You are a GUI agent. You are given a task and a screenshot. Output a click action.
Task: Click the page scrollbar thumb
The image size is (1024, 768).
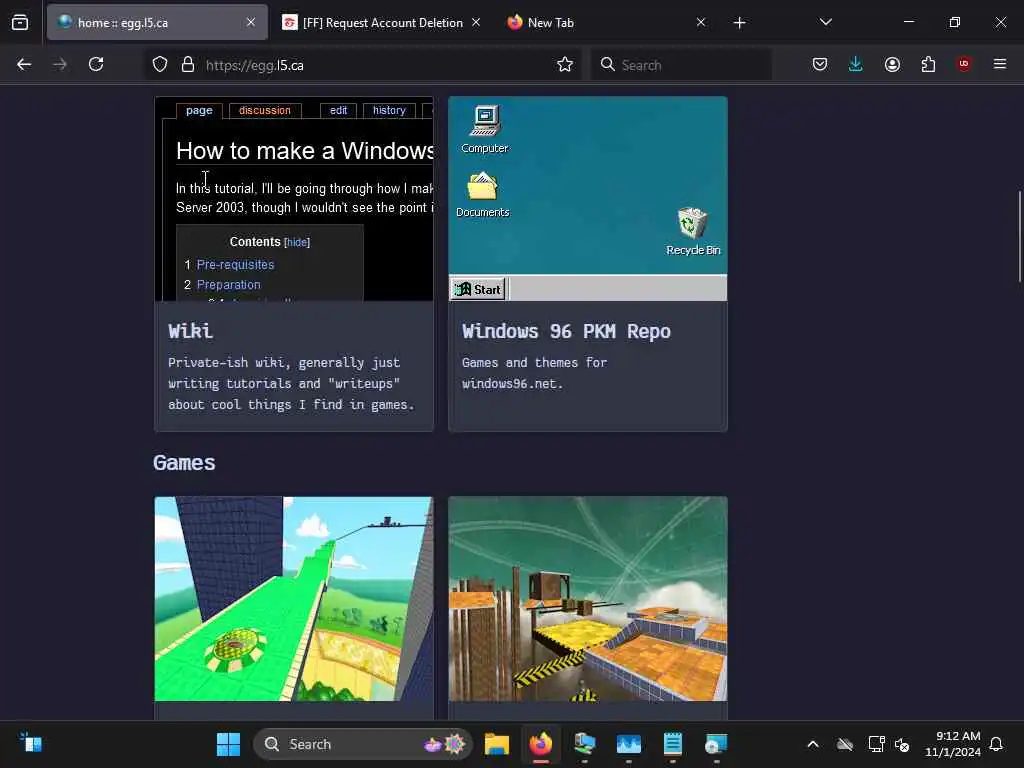(1019, 236)
